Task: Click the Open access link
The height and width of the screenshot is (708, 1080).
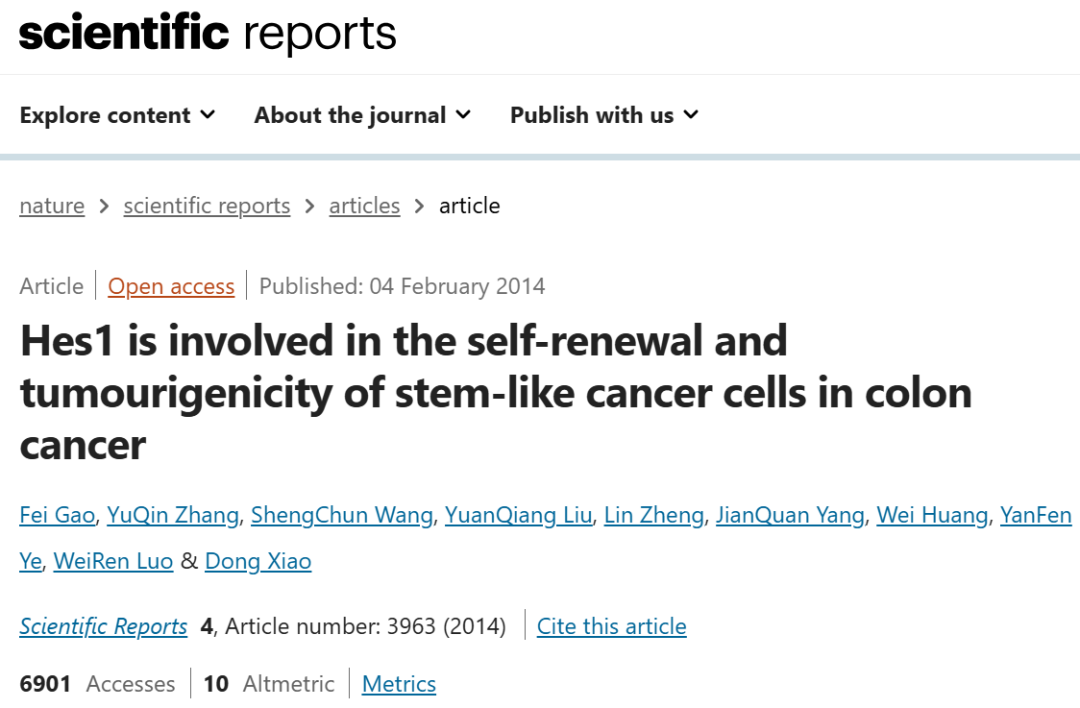Action: [171, 286]
